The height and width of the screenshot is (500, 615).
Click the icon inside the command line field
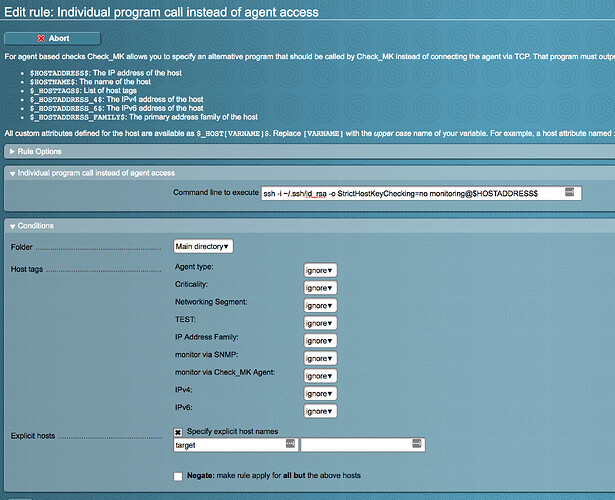(570, 192)
